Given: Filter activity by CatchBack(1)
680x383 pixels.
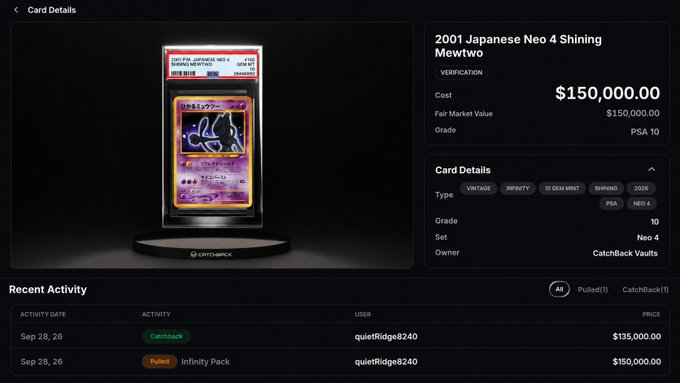Looking at the screenshot, I should (x=645, y=290).
